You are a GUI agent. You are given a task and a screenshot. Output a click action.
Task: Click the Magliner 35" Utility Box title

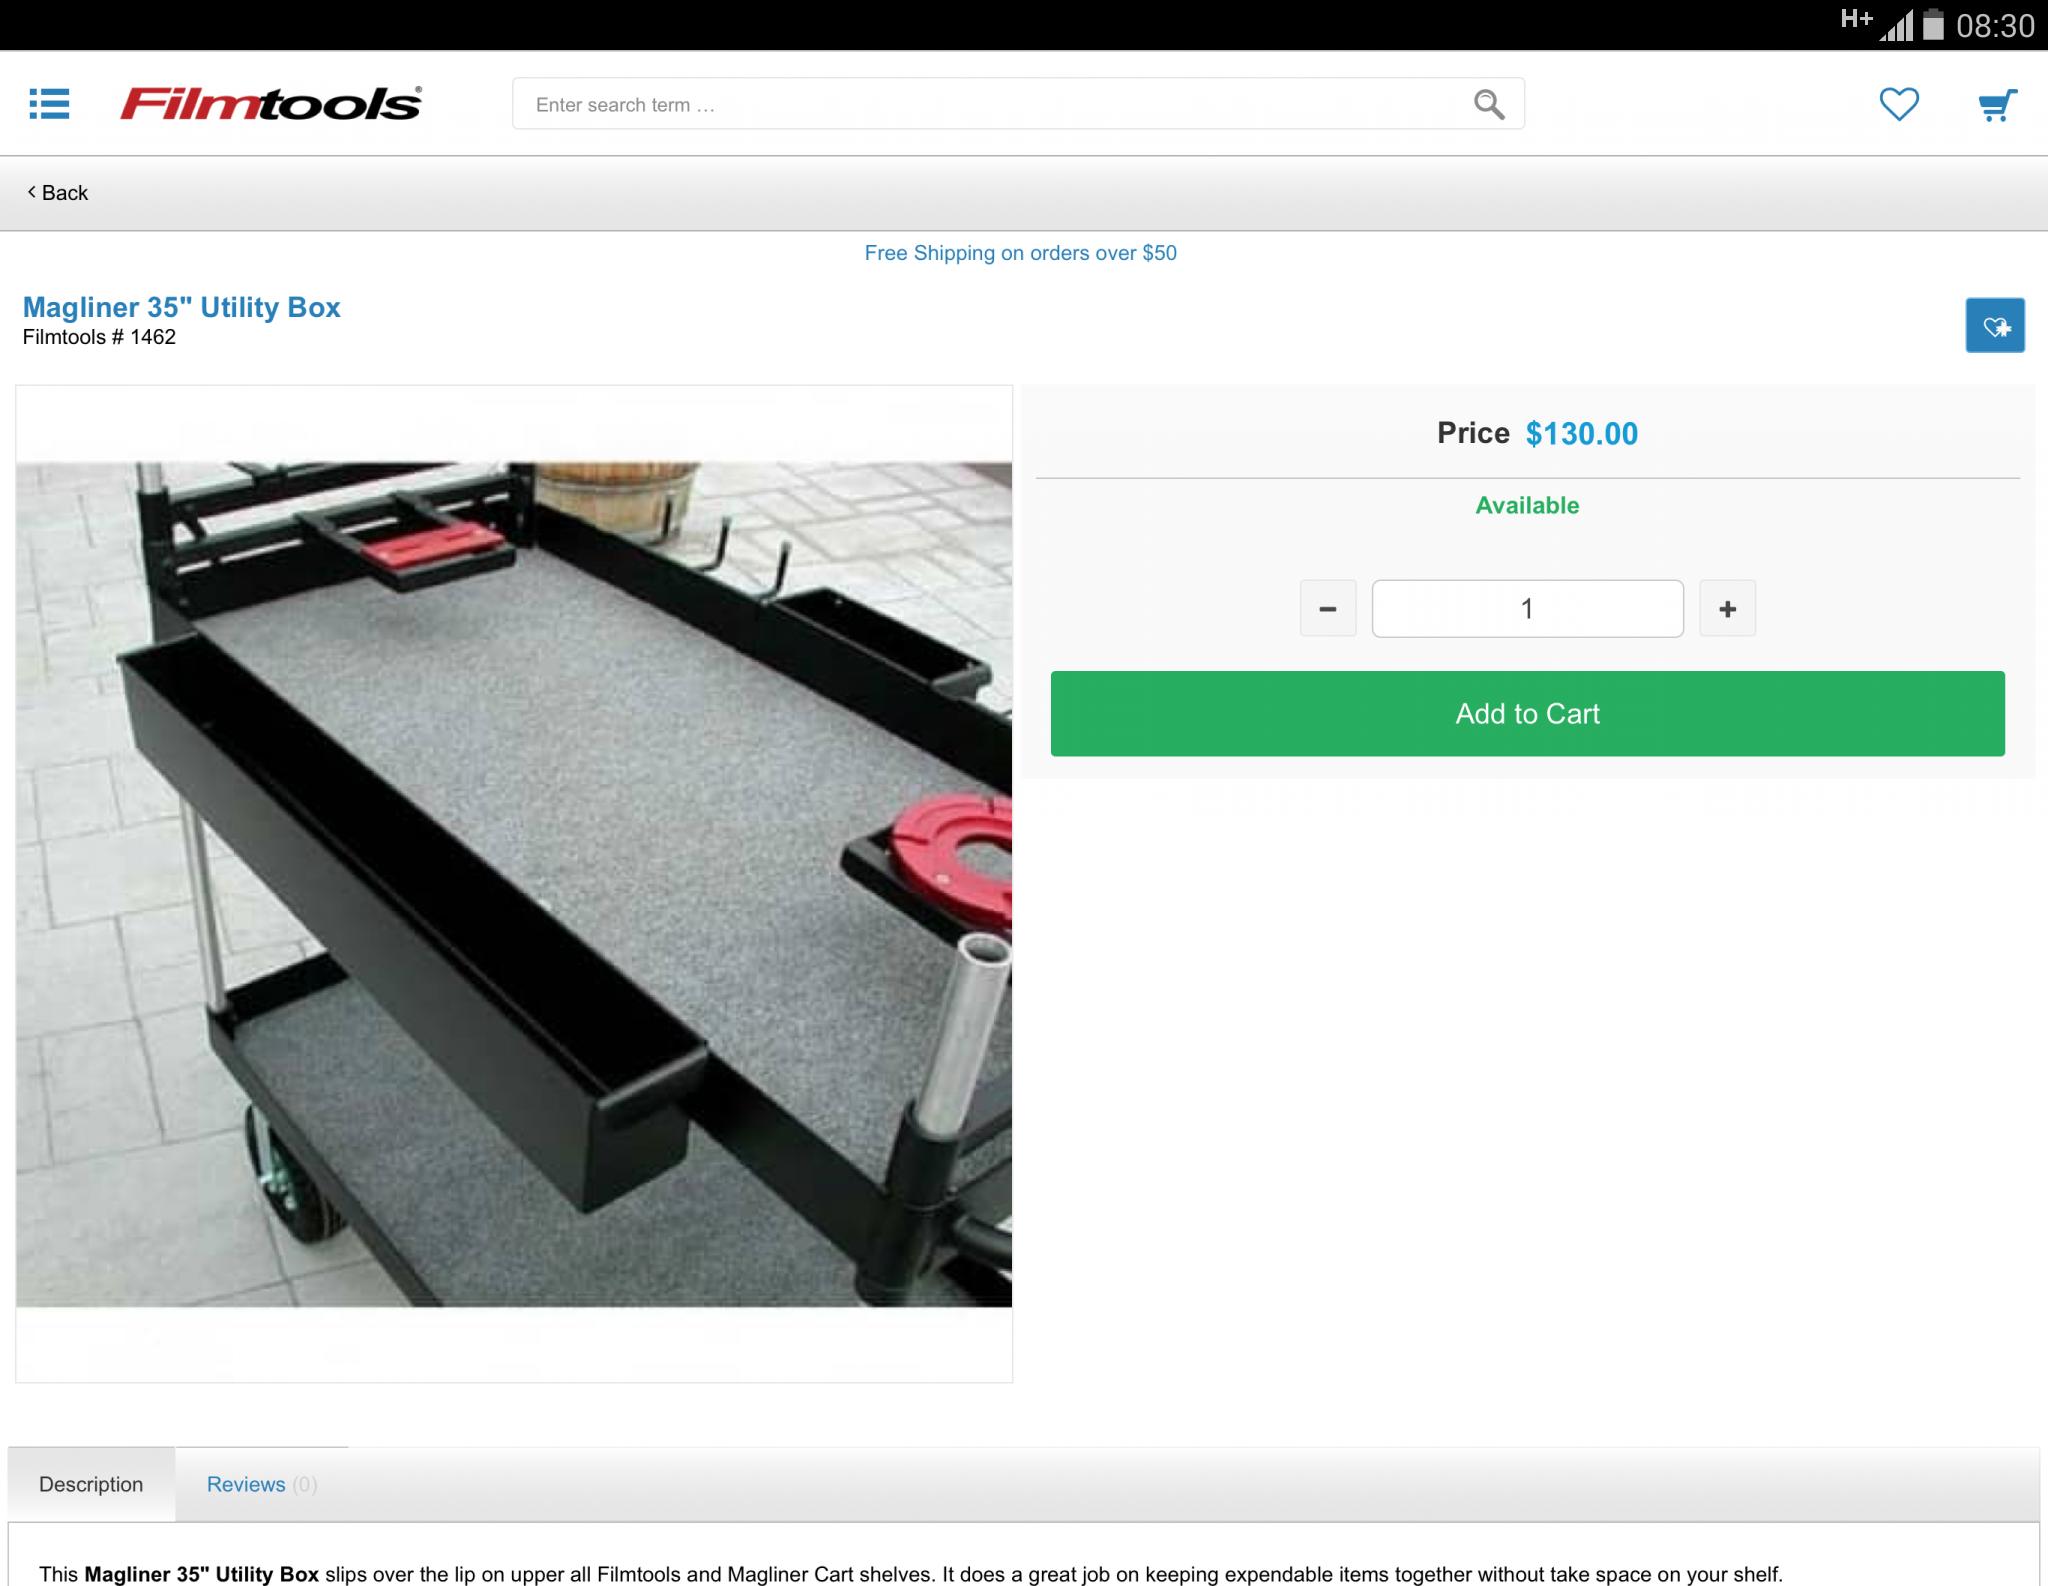pos(181,307)
